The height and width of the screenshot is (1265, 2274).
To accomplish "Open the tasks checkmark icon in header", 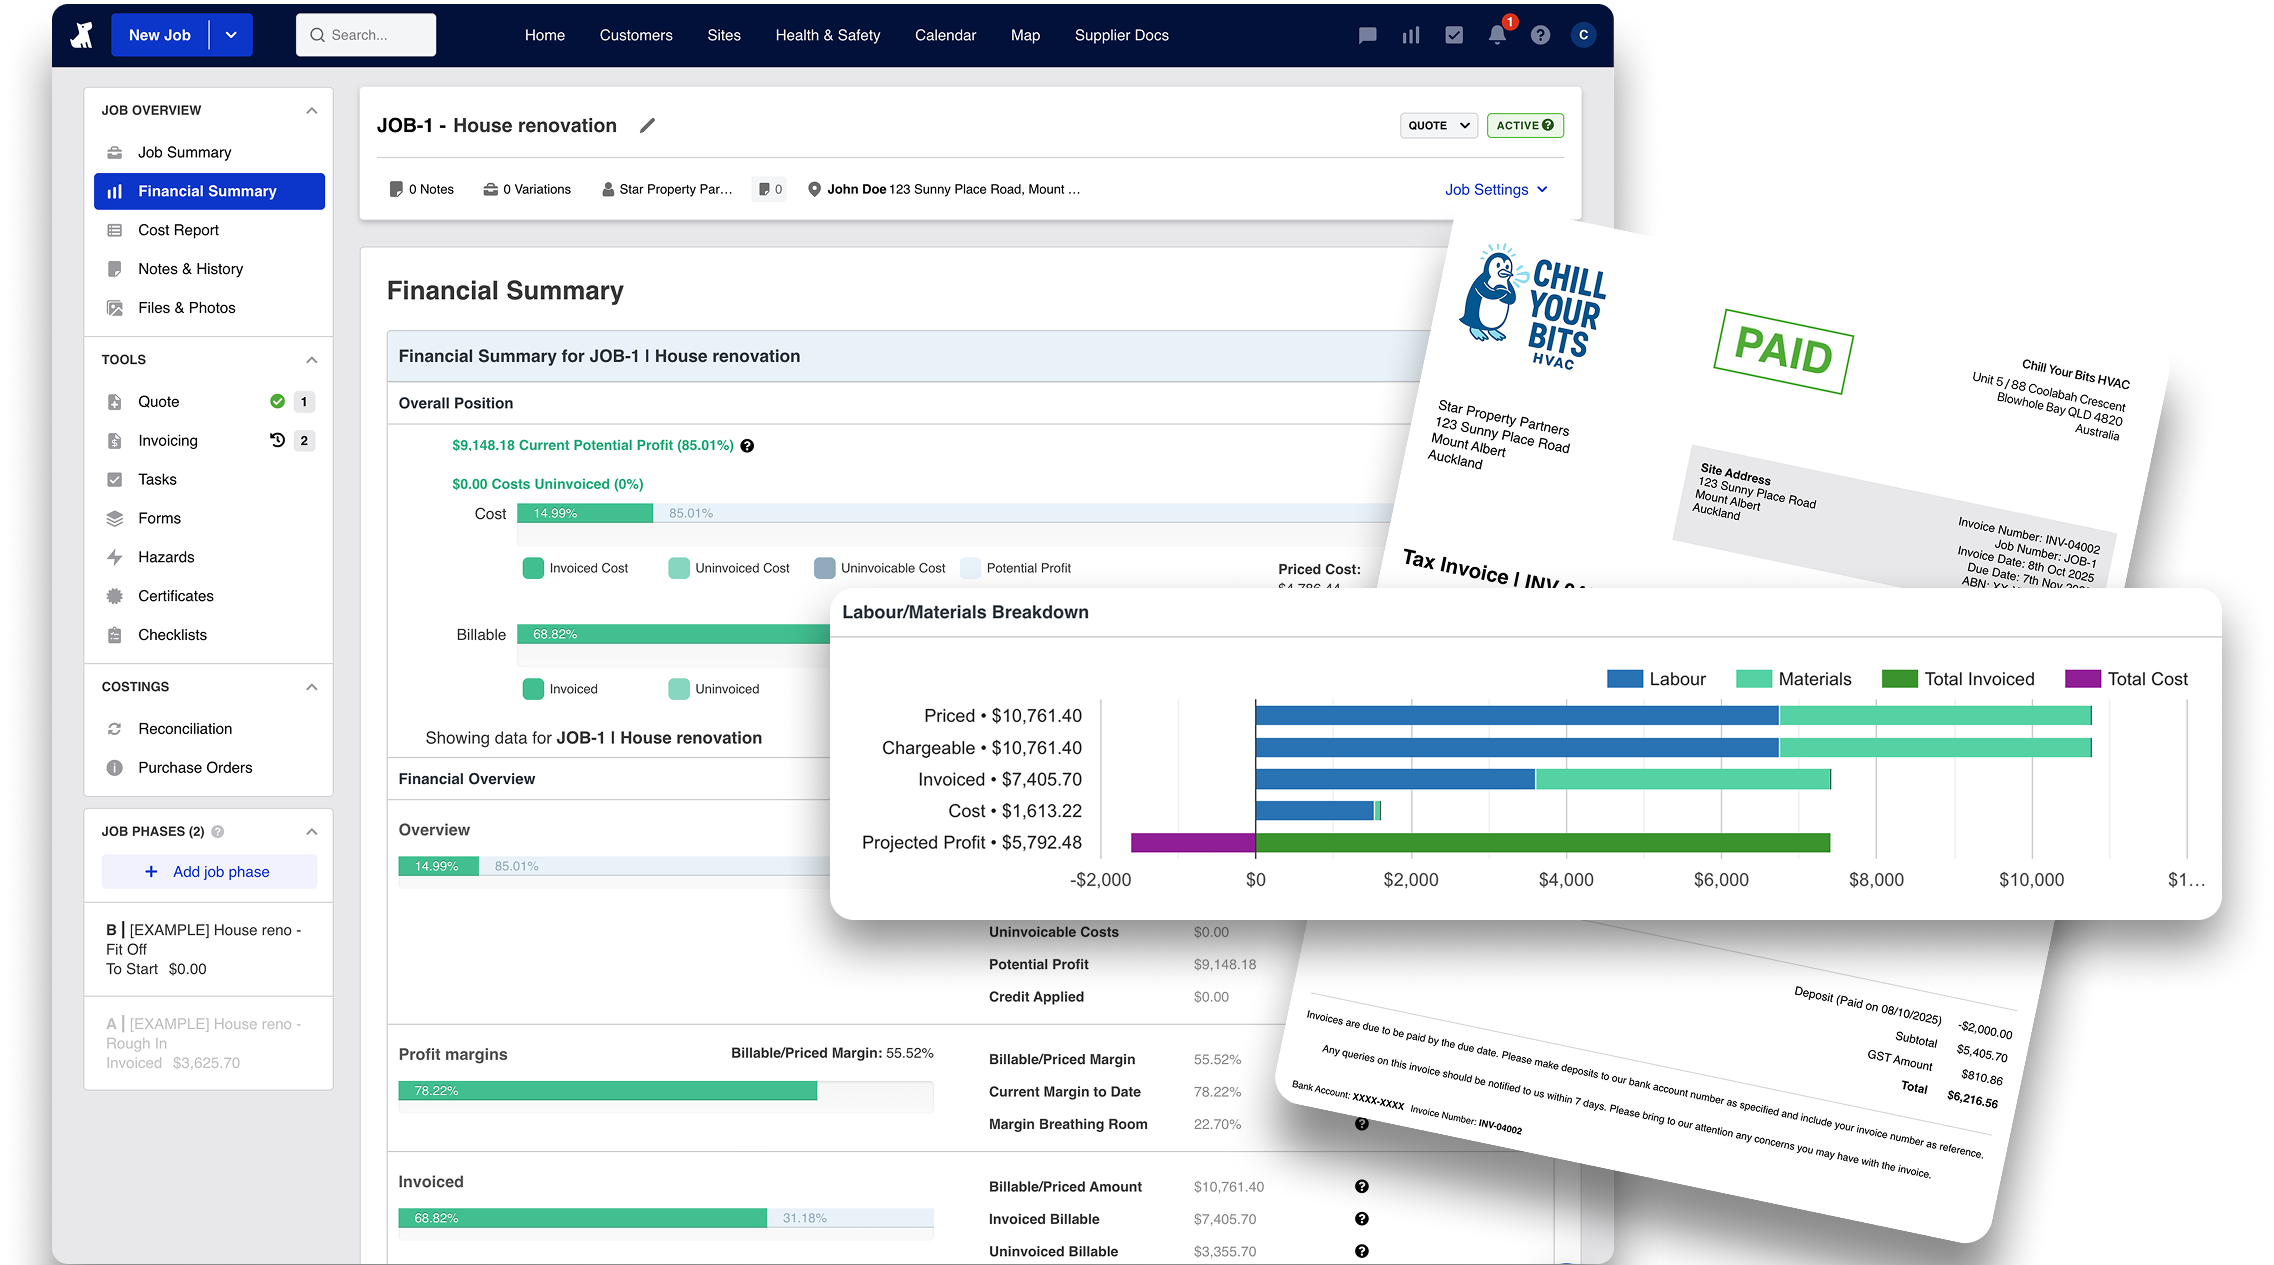I will coord(1453,35).
